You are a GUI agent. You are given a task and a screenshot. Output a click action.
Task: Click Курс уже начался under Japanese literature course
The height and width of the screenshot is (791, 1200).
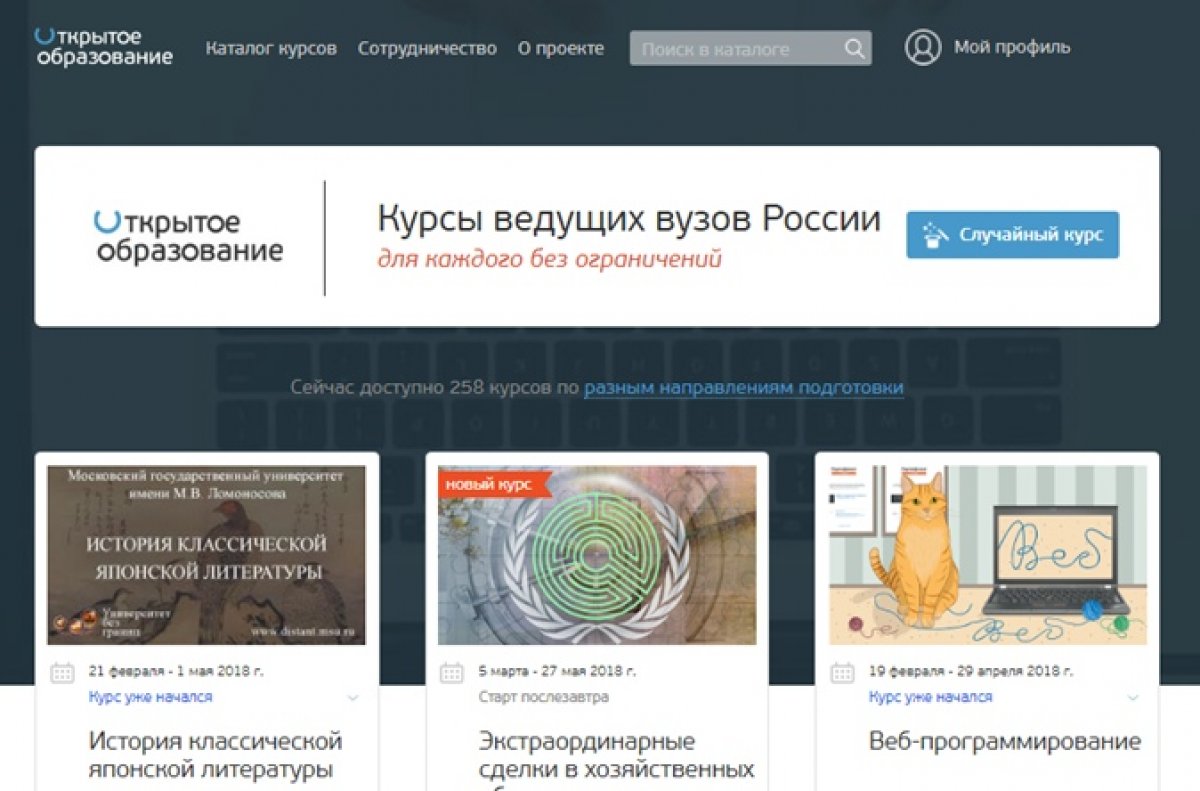[x=150, y=697]
